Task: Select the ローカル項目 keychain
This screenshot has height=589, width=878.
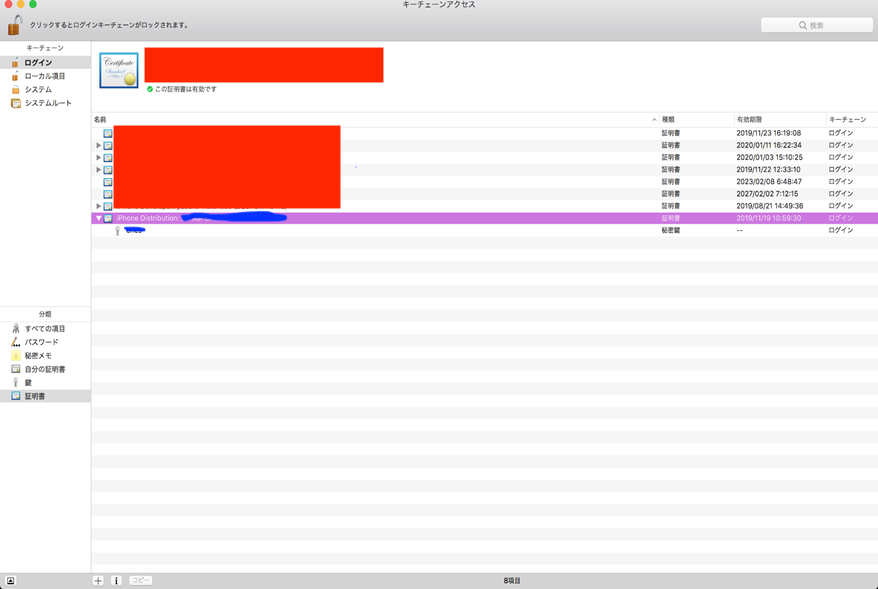Action: [45, 76]
